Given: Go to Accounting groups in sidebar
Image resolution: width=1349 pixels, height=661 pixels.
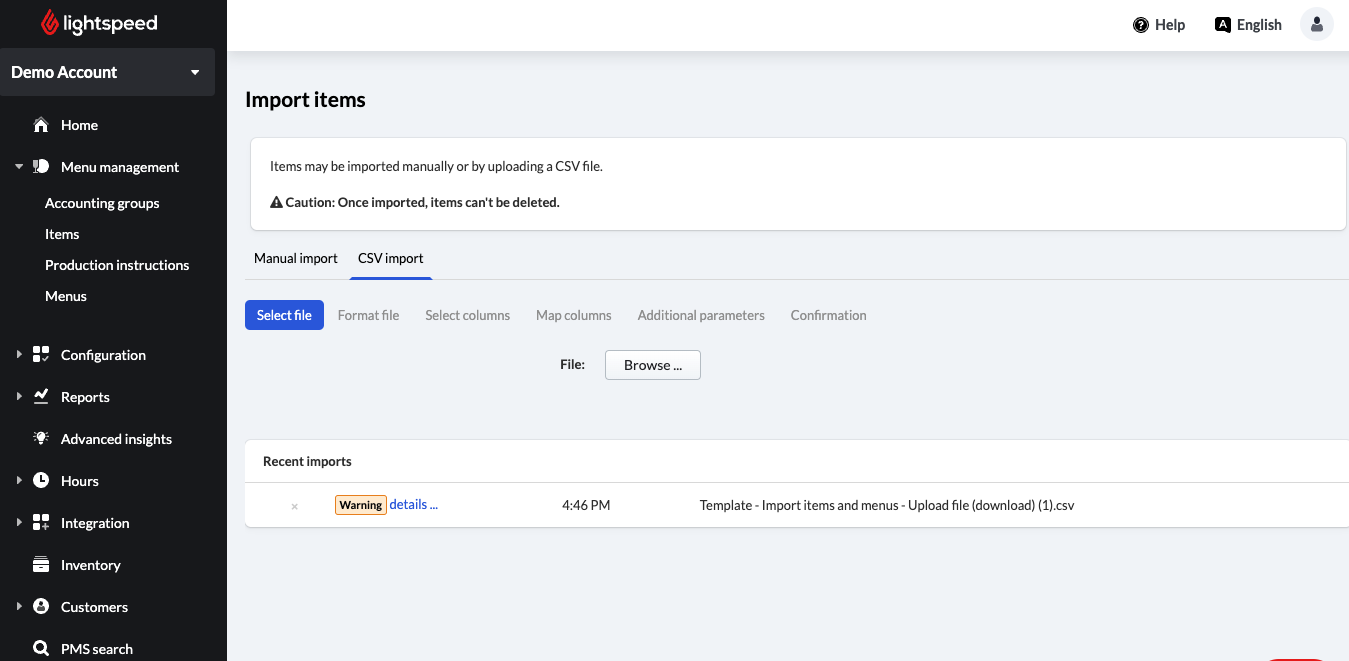Looking at the screenshot, I should (x=102, y=203).
